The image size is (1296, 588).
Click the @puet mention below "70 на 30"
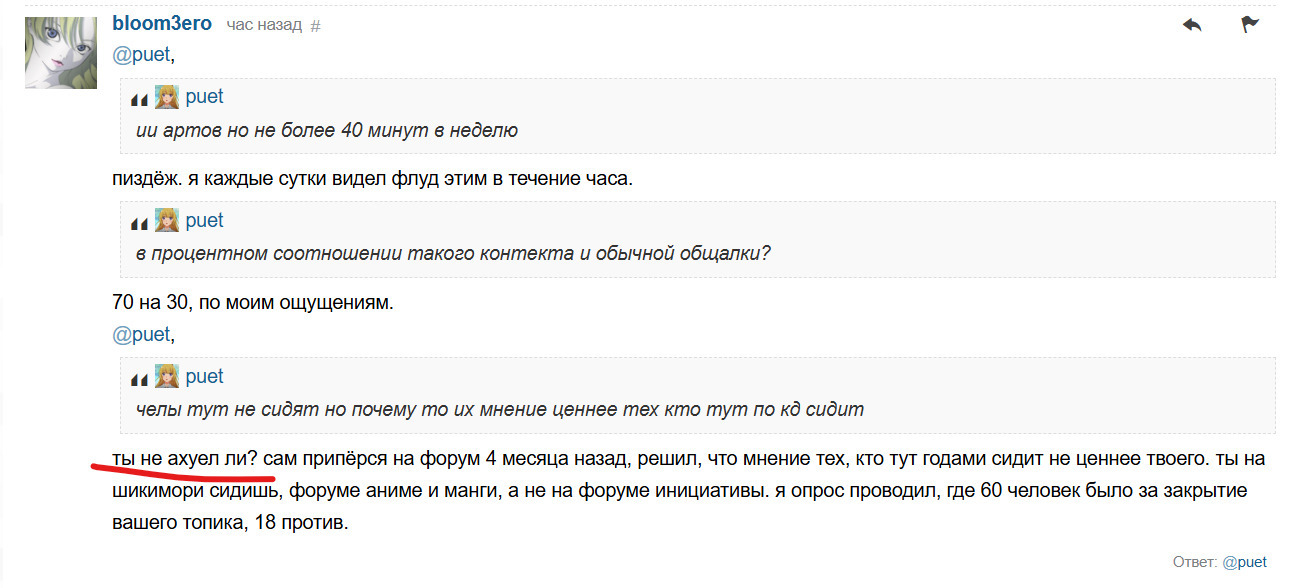click(141, 334)
